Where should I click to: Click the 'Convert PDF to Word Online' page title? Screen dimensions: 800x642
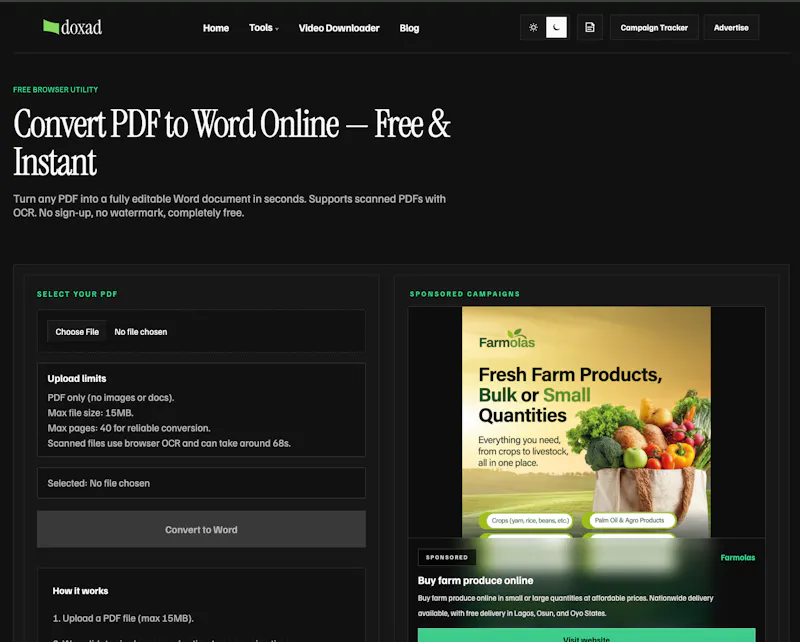point(232,143)
